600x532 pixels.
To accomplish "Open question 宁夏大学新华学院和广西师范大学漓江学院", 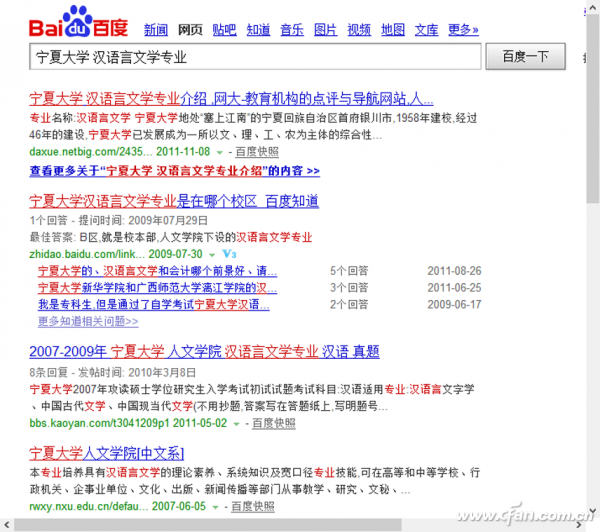I will tap(157, 288).
